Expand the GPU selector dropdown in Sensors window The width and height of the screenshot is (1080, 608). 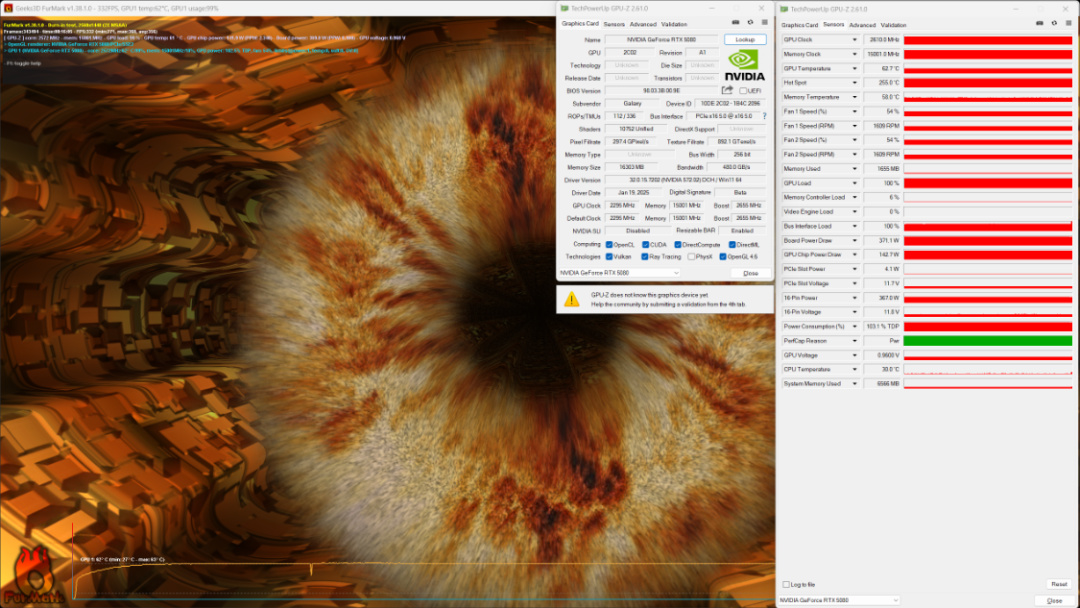[x=894, y=600]
